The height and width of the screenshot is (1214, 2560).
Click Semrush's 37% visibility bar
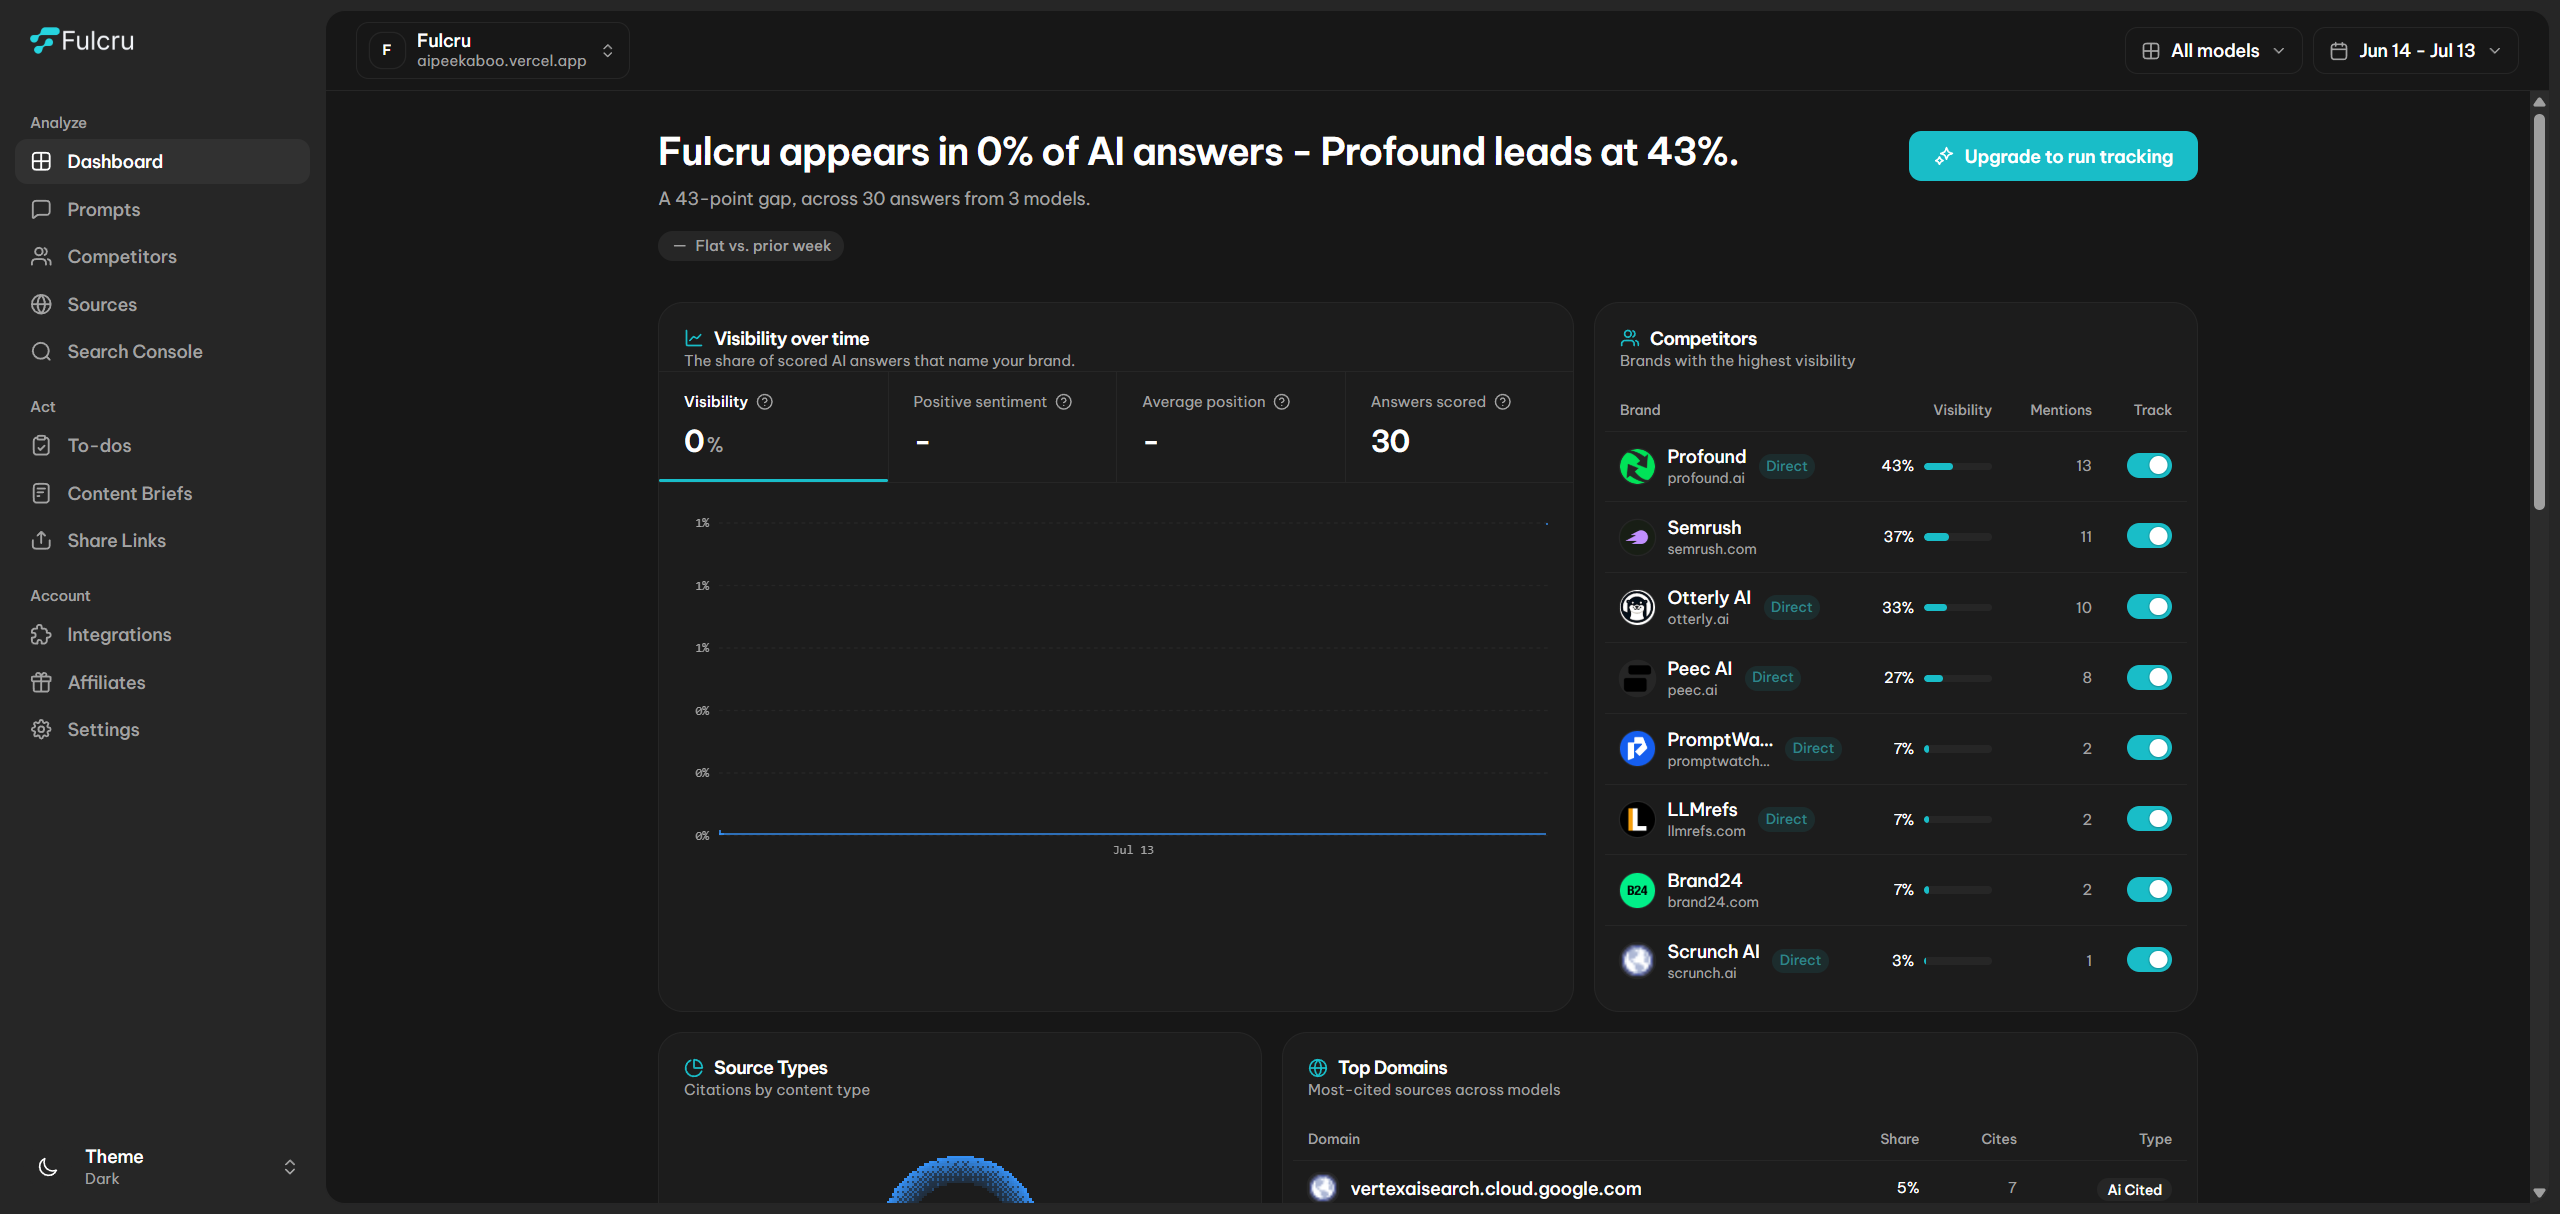(x=1958, y=537)
